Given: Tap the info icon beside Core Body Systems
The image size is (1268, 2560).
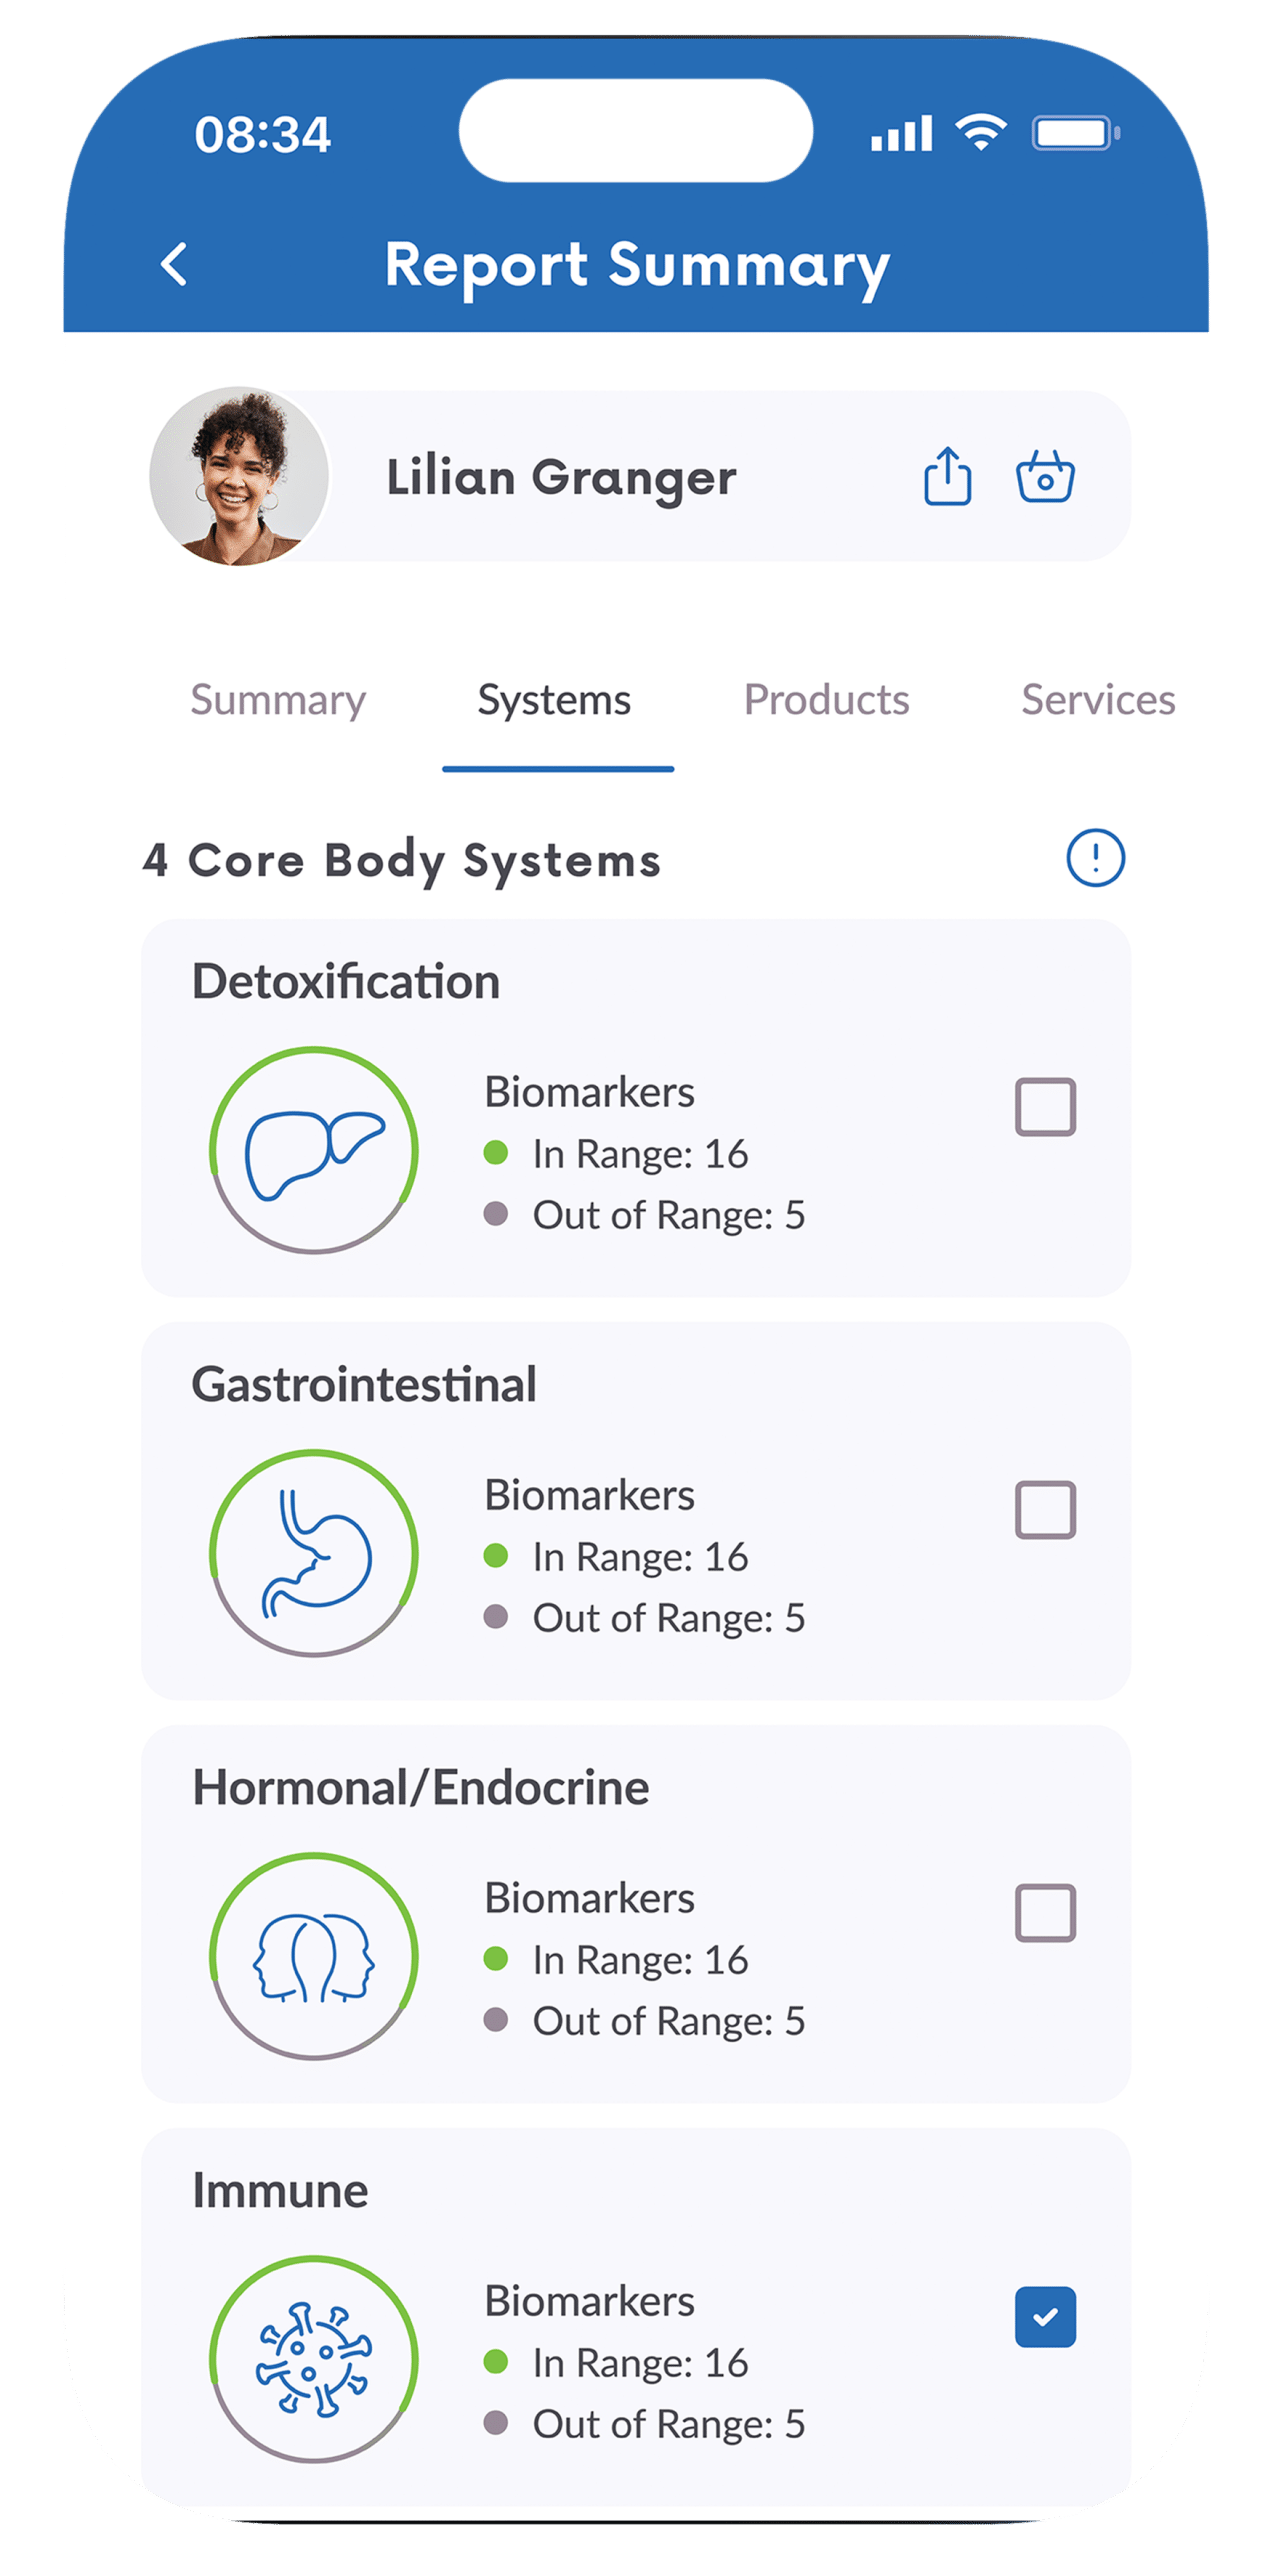Looking at the screenshot, I should click(1095, 858).
